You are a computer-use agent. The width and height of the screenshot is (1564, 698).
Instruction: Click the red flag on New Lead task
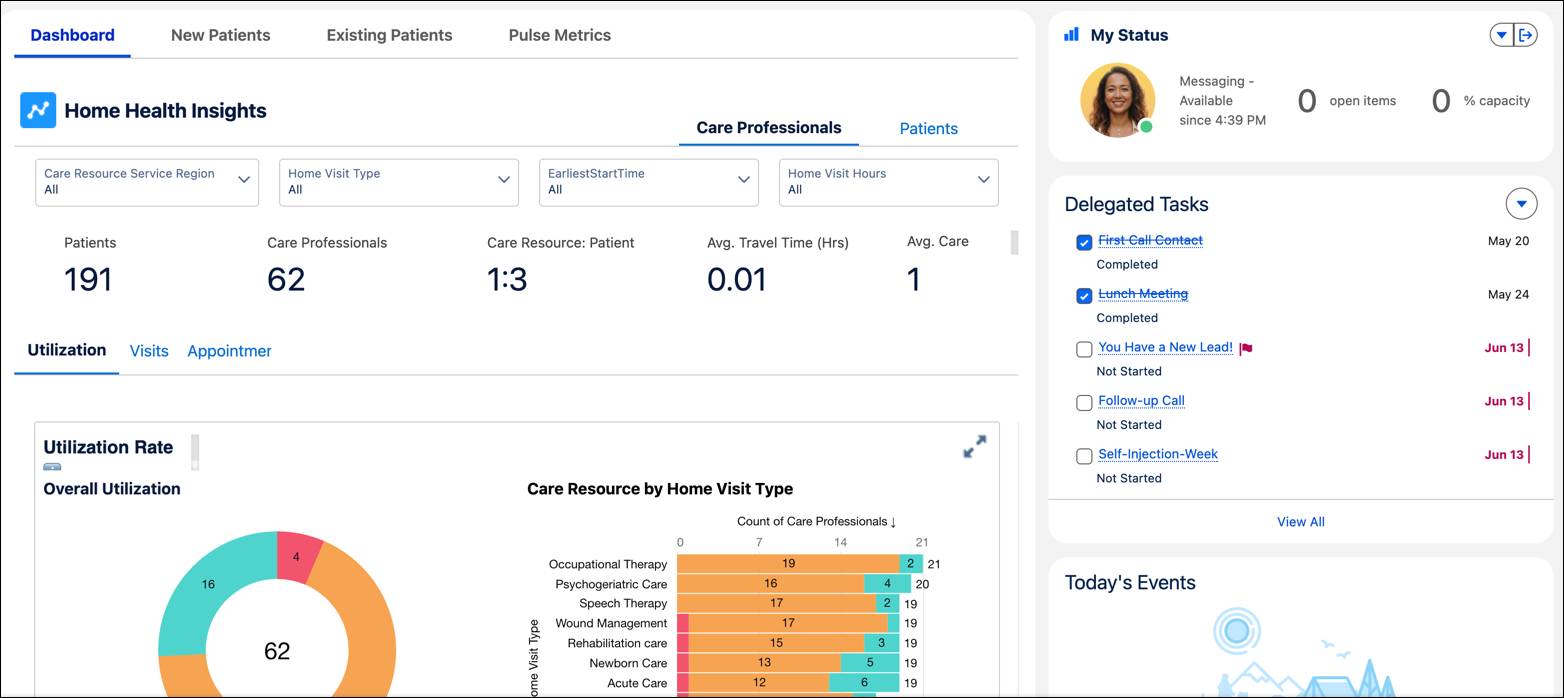(1246, 348)
